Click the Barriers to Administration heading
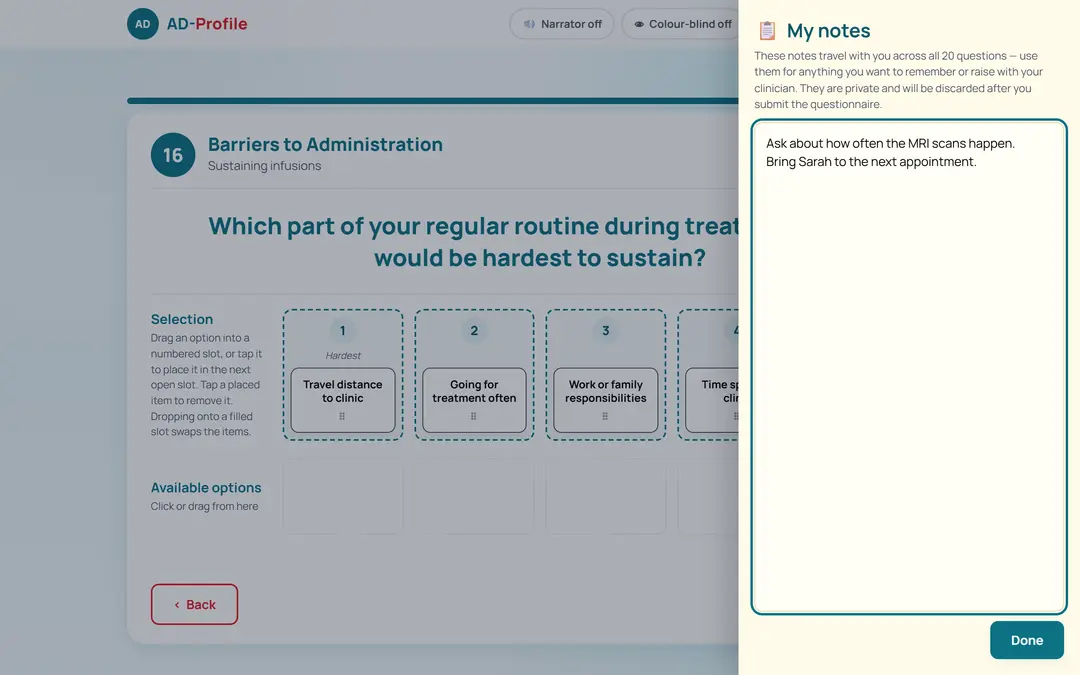The image size is (1080, 675). click(x=325, y=144)
